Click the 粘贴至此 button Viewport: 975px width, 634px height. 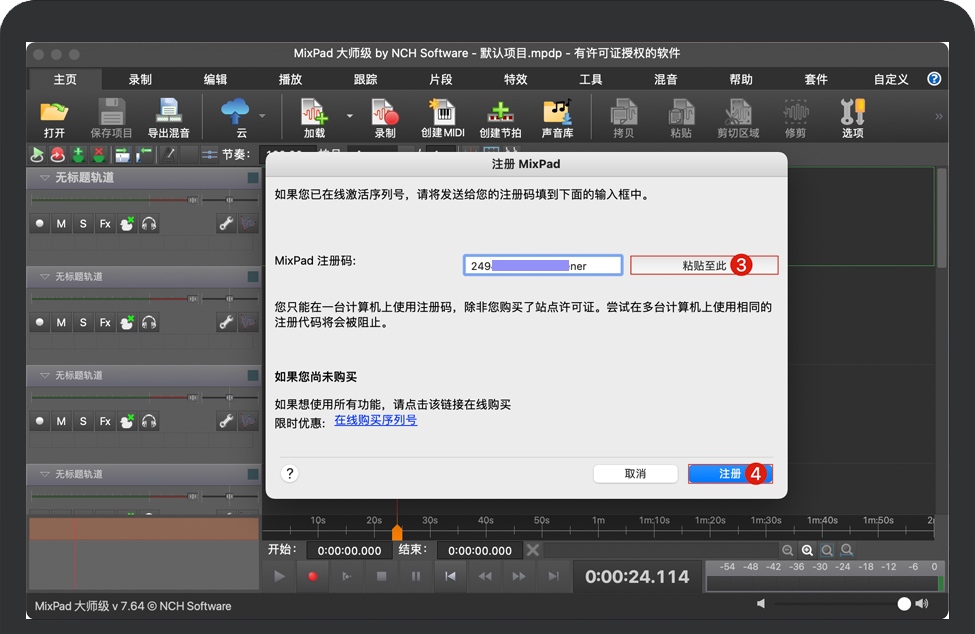coord(704,264)
